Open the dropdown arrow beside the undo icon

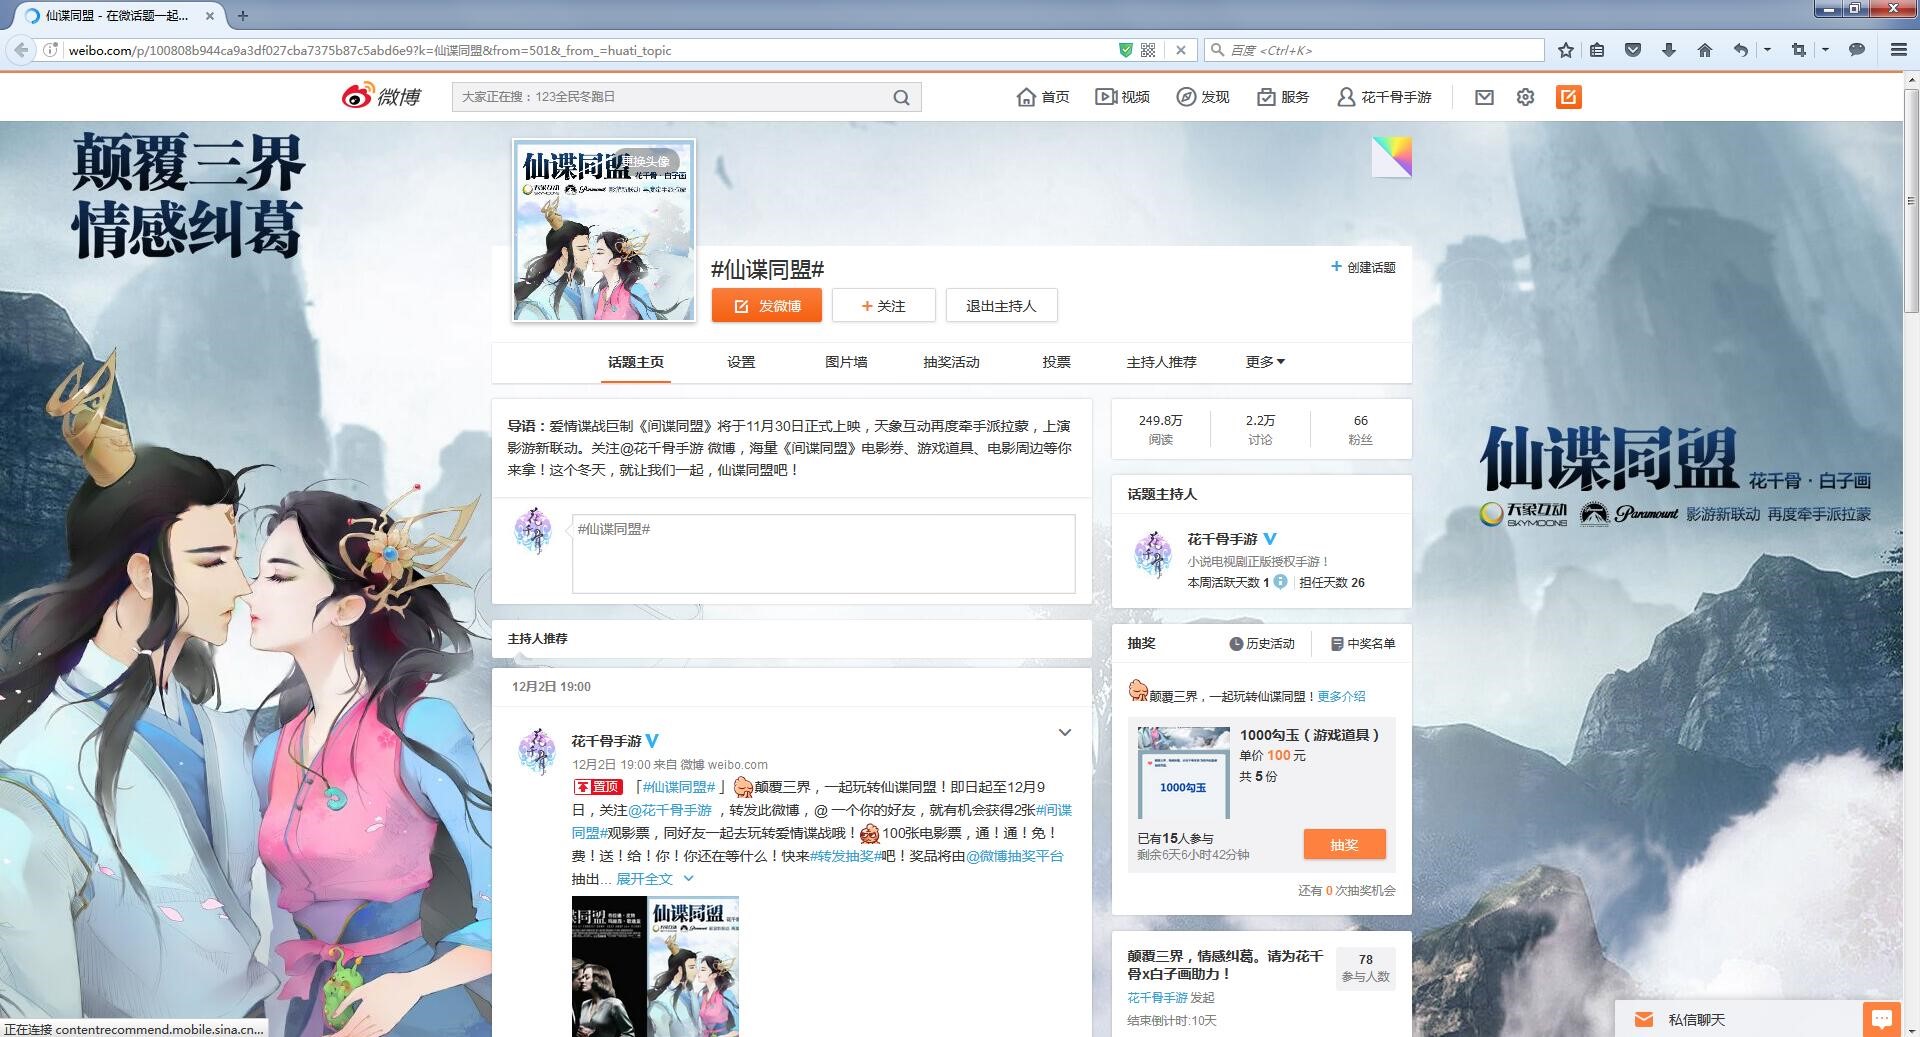1767,50
